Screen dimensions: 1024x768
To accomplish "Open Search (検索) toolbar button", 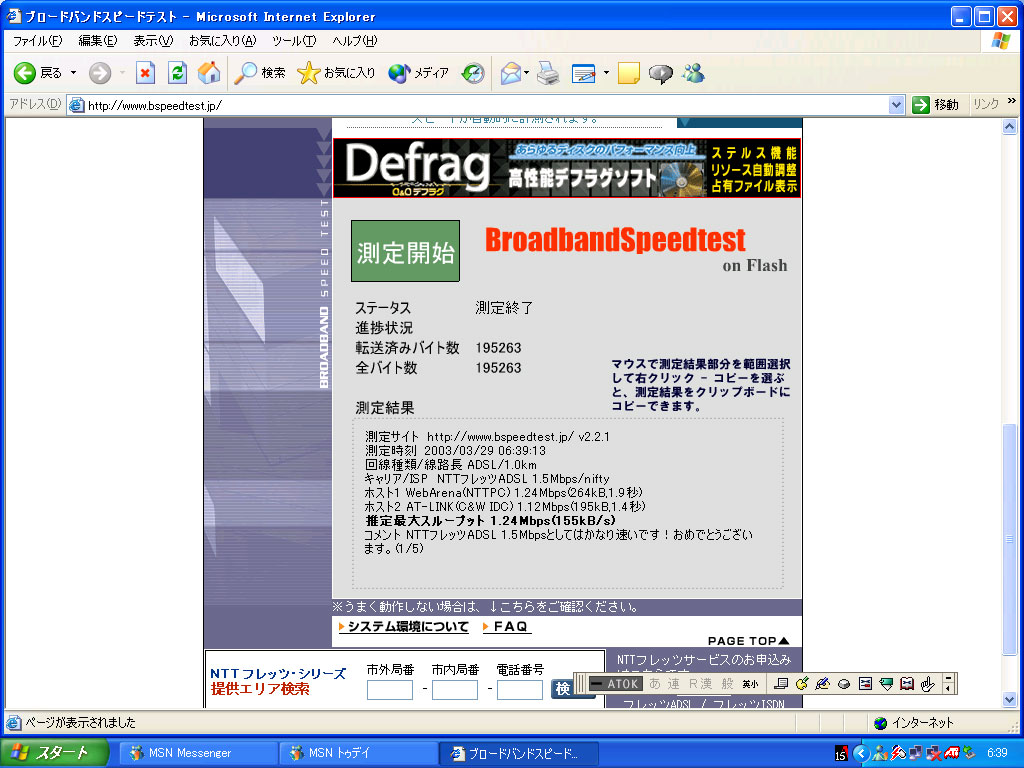I will pos(260,72).
